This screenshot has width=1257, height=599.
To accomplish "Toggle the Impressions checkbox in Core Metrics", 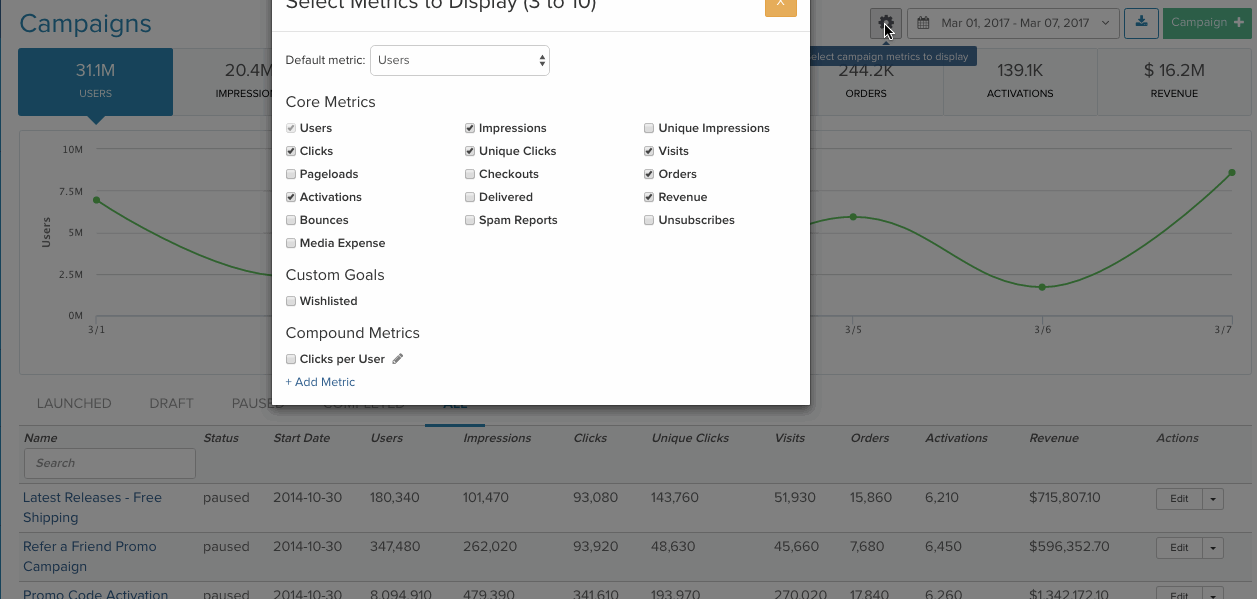I will pyautogui.click(x=470, y=128).
